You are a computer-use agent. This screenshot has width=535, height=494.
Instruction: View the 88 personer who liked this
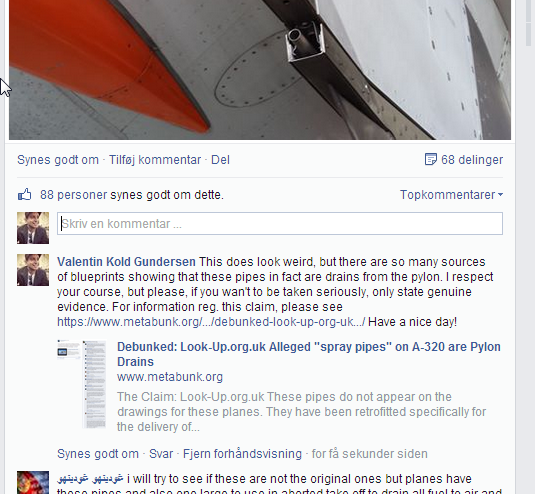click(x=74, y=195)
